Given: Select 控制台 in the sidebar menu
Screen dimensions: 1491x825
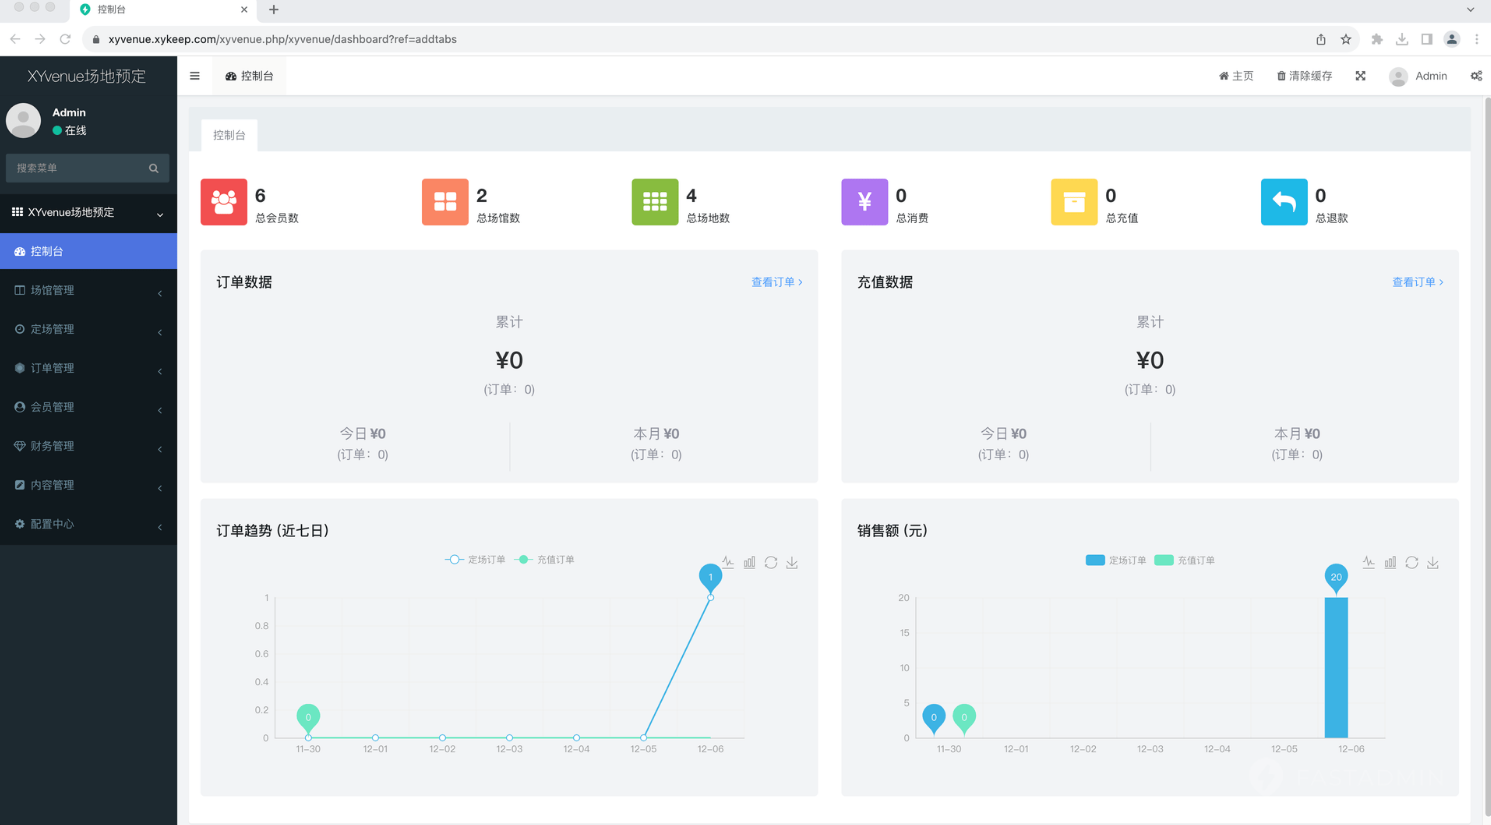Looking at the screenshot, I should [x=88, y=251].
